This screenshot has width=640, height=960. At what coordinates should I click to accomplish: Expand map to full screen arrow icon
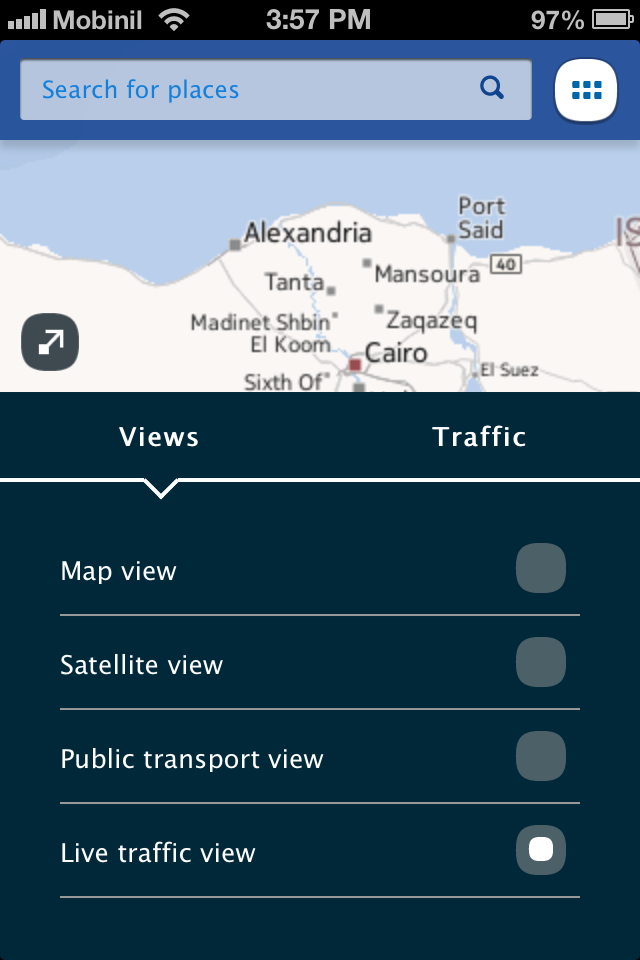(x=50, y=342)
